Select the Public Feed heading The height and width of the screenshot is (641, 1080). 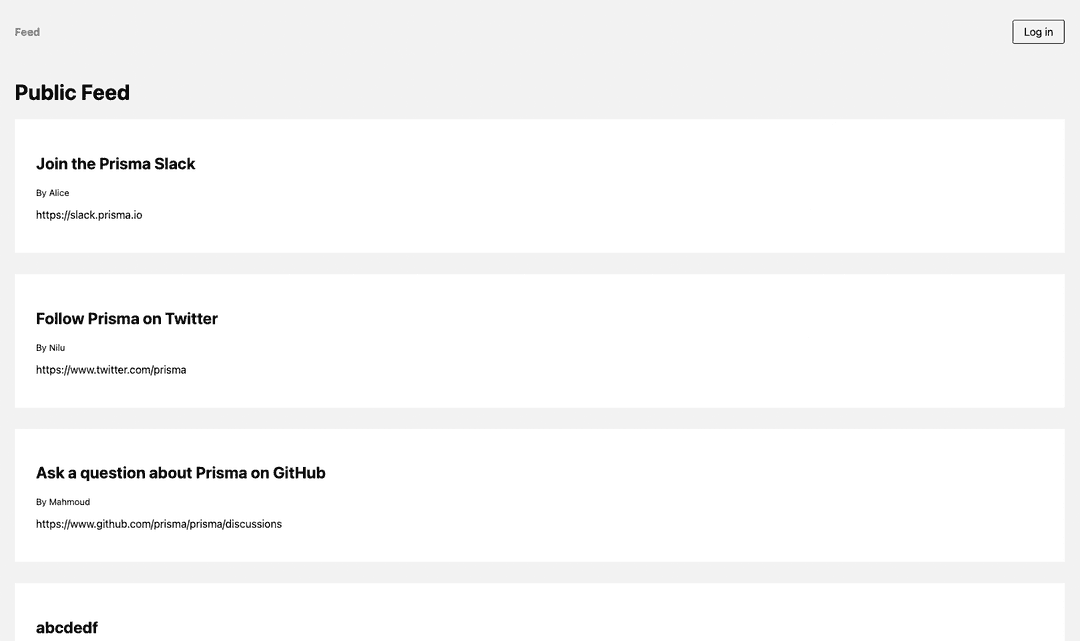click(x=72, y=92)
